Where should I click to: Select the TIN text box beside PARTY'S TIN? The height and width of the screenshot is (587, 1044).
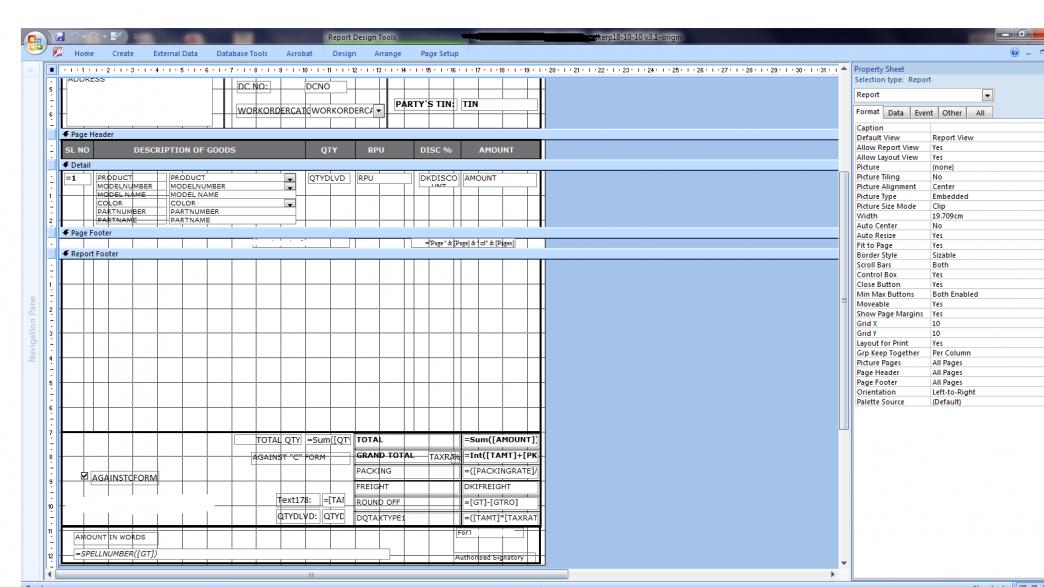pyautogui.click(x=499, y=104)
